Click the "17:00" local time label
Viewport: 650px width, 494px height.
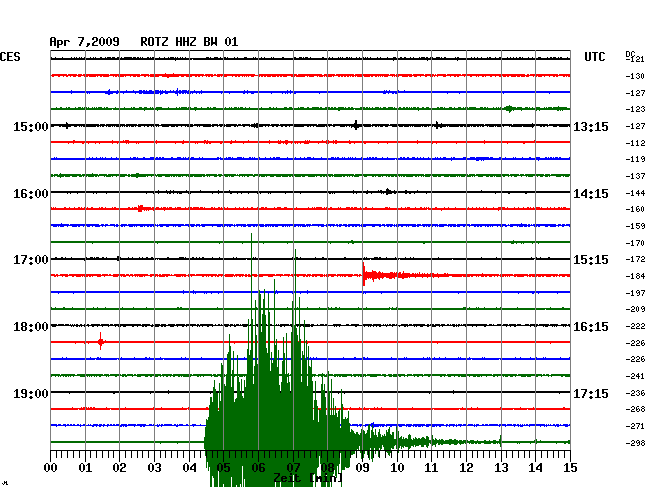(x=31, y=260)
